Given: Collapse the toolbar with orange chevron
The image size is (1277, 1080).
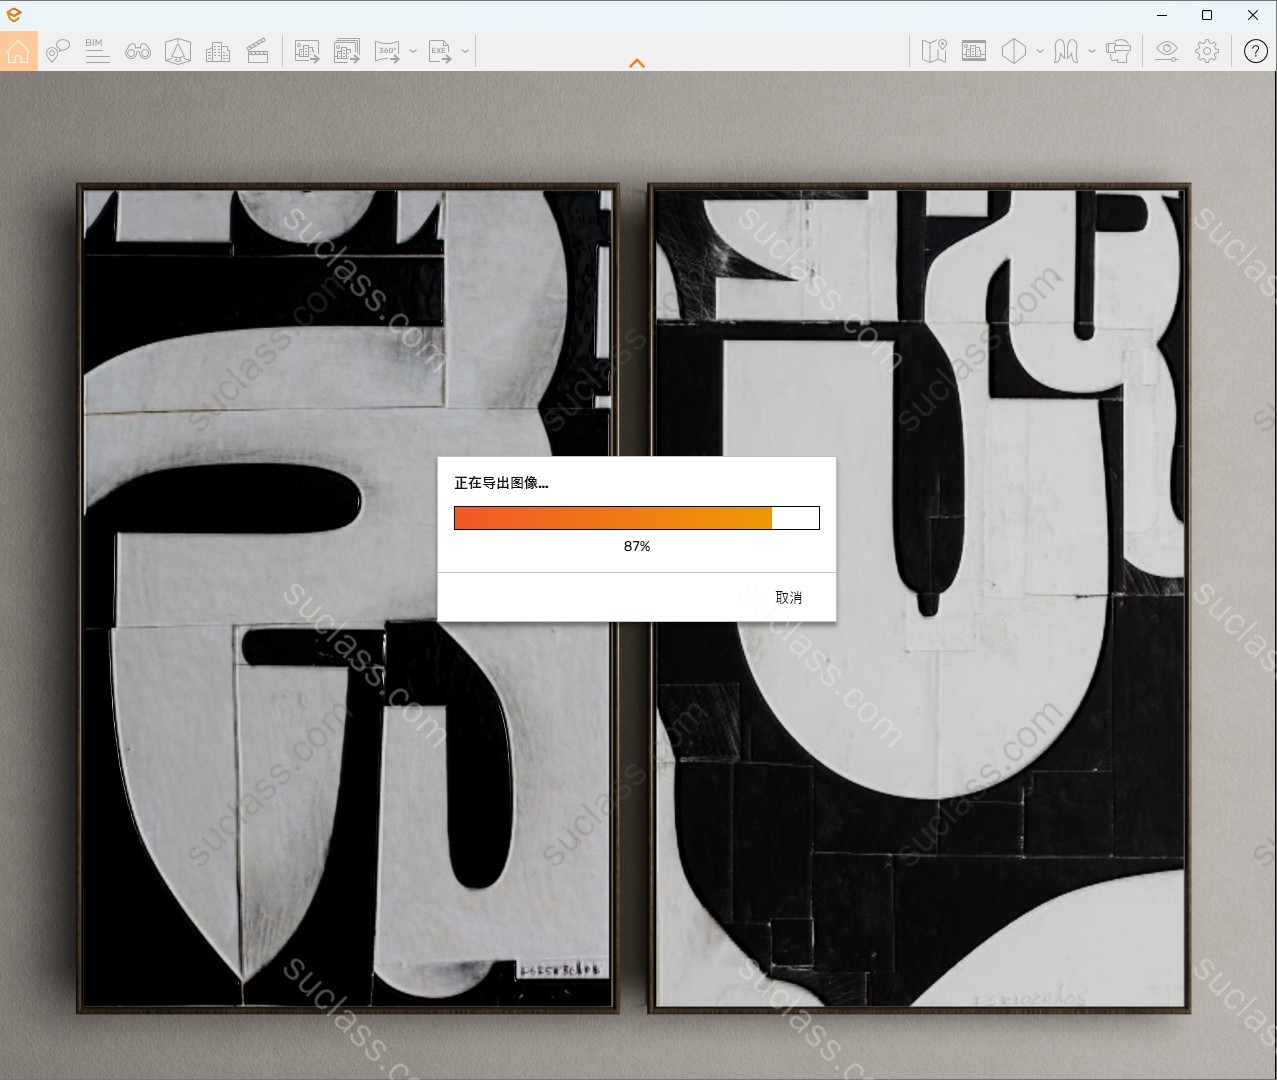Looking at the screenshot, I should (x=637, y=63).
